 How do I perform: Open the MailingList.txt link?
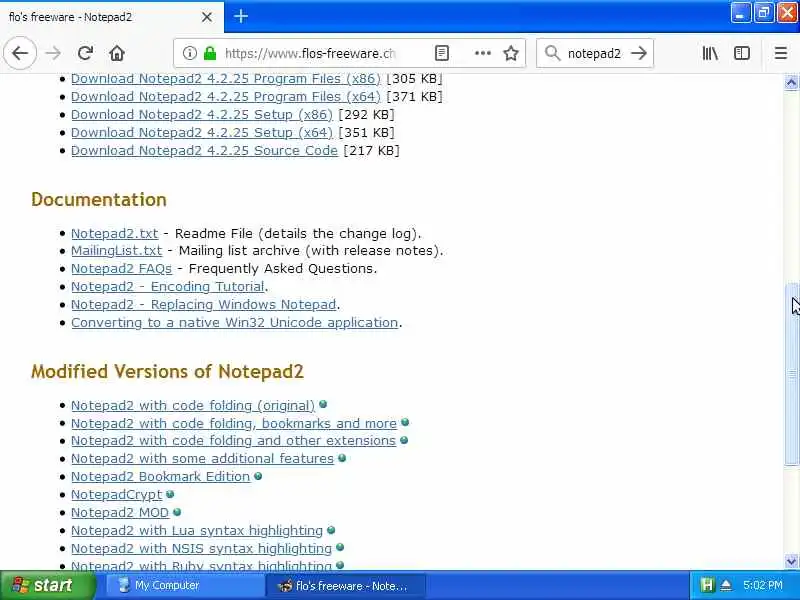116,251
